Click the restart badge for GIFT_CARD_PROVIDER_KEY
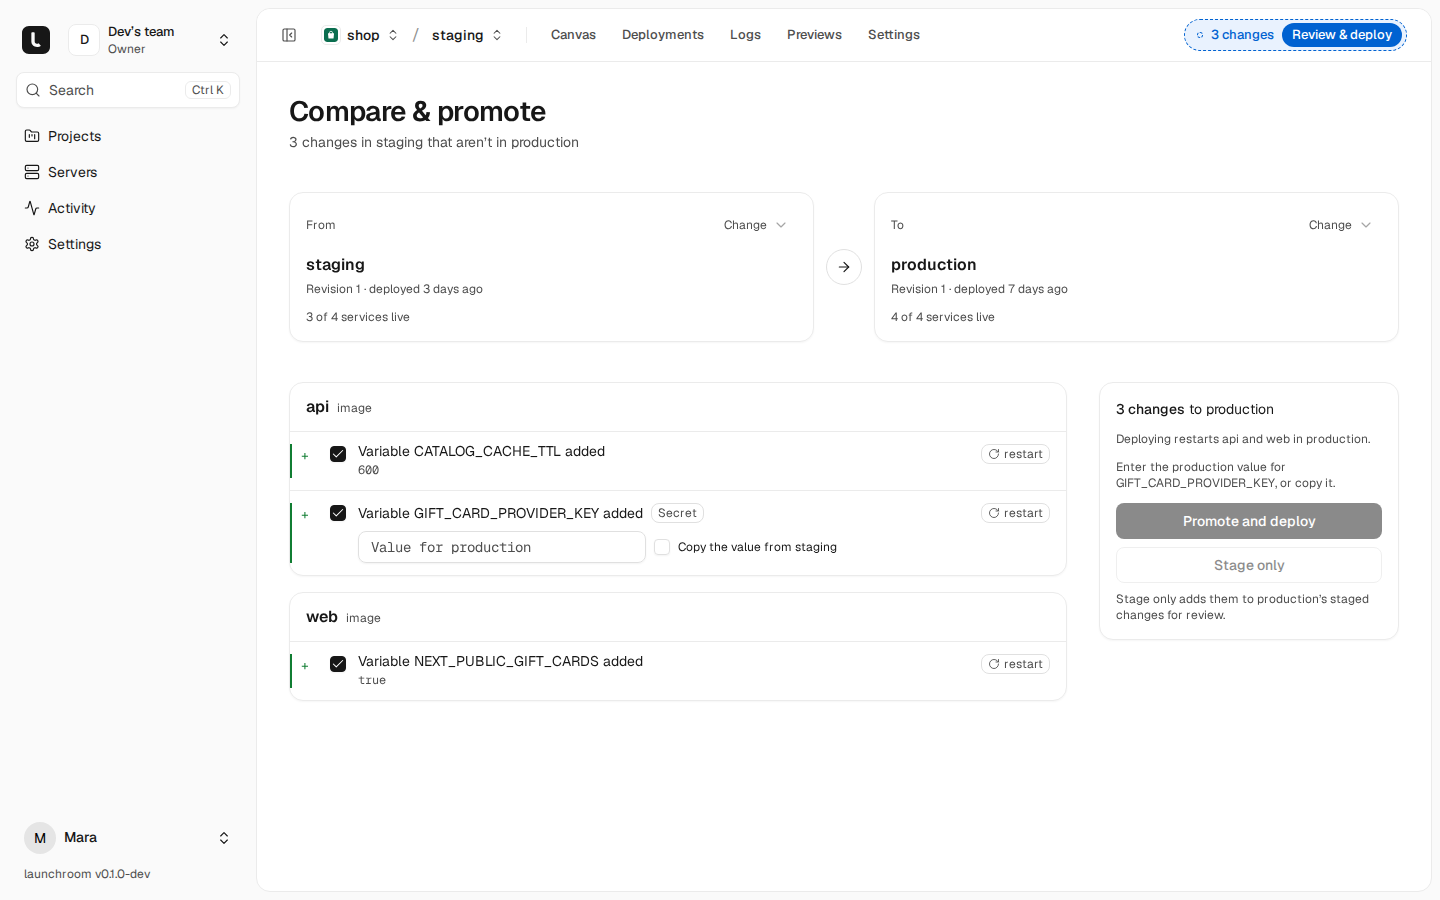The image size is (1440, 900). click(1015, 513)
